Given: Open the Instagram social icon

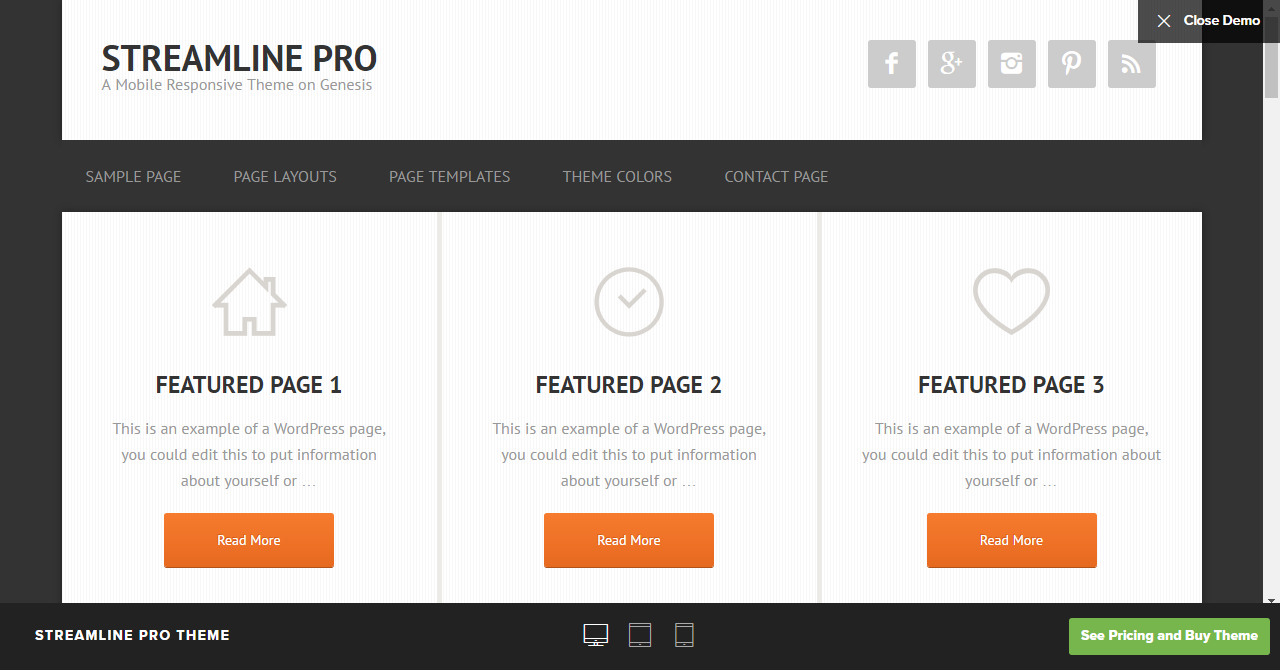Looking at the screenshot, I should (x=1012, y=64).
